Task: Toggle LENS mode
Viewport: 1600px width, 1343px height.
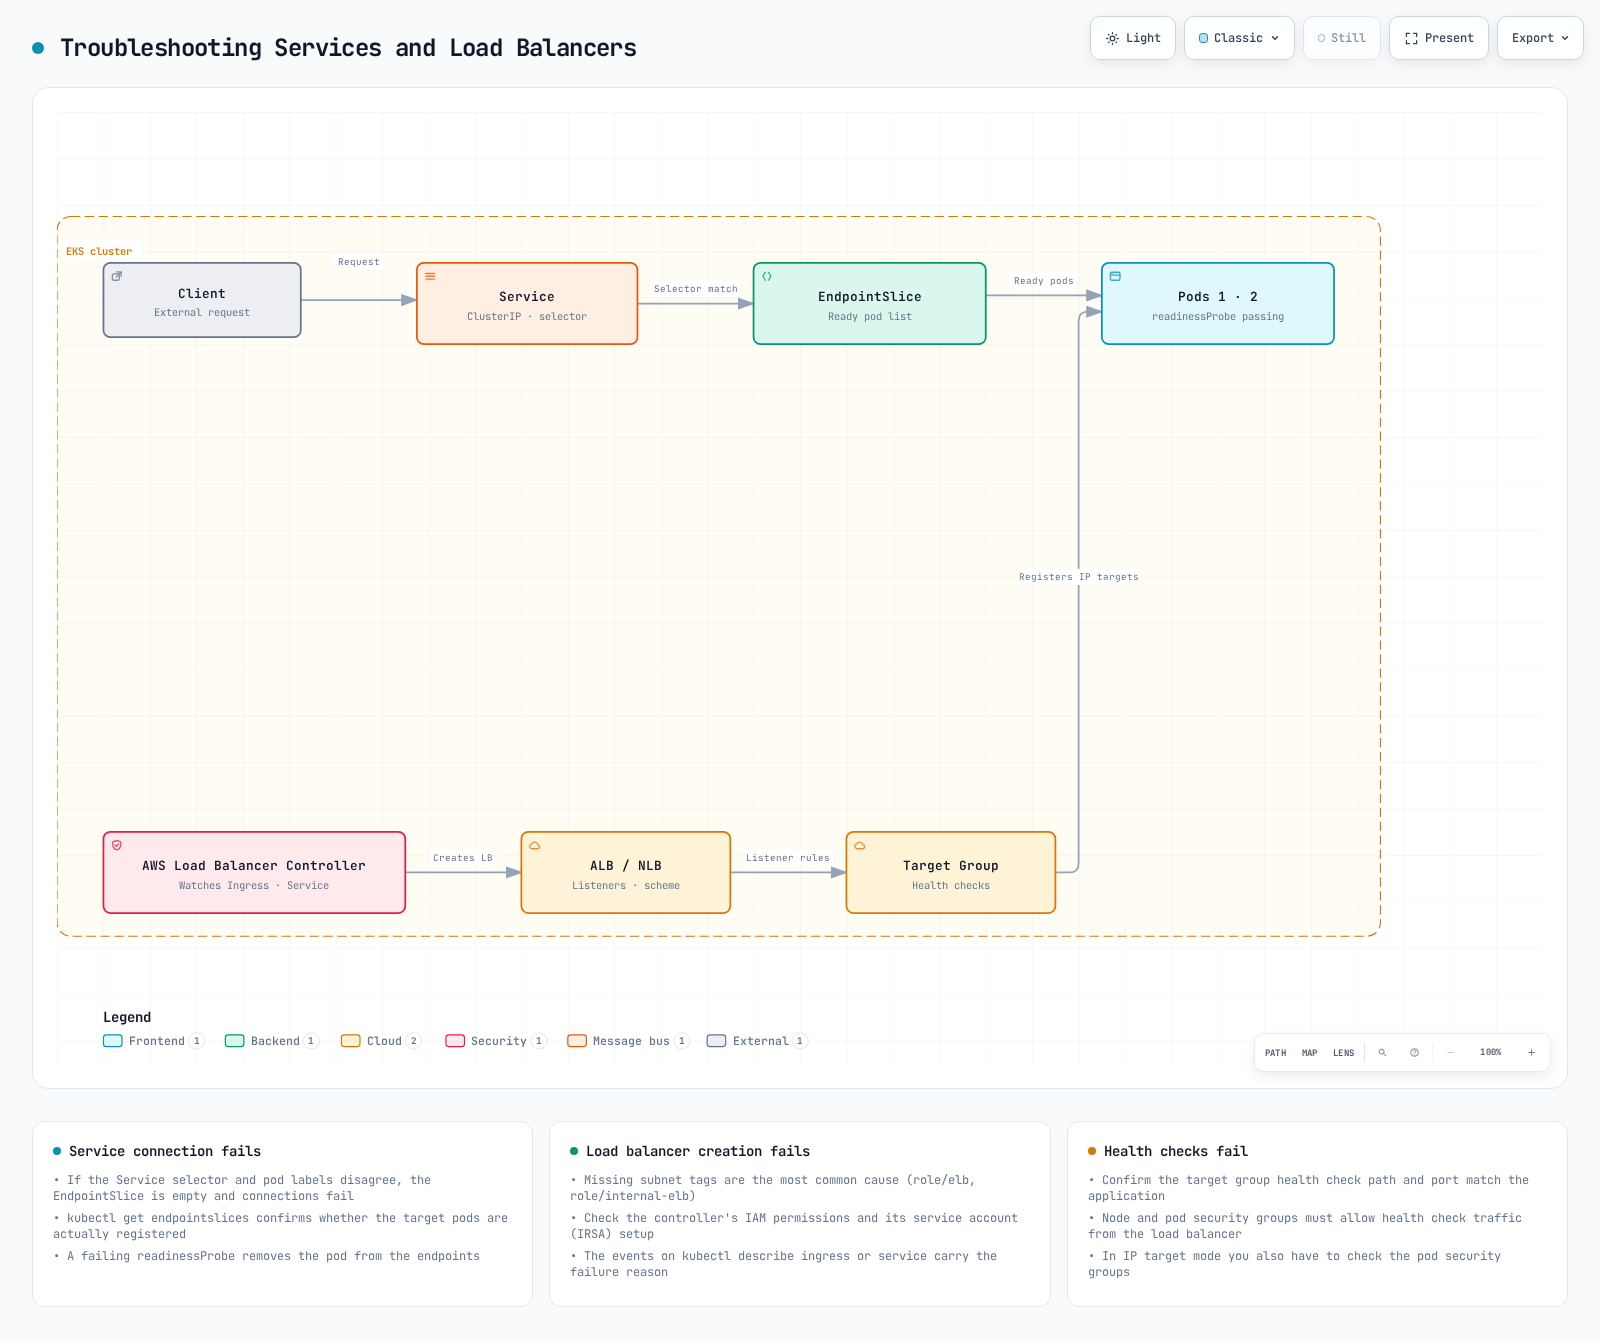Action: (x=1343, y=1053)
